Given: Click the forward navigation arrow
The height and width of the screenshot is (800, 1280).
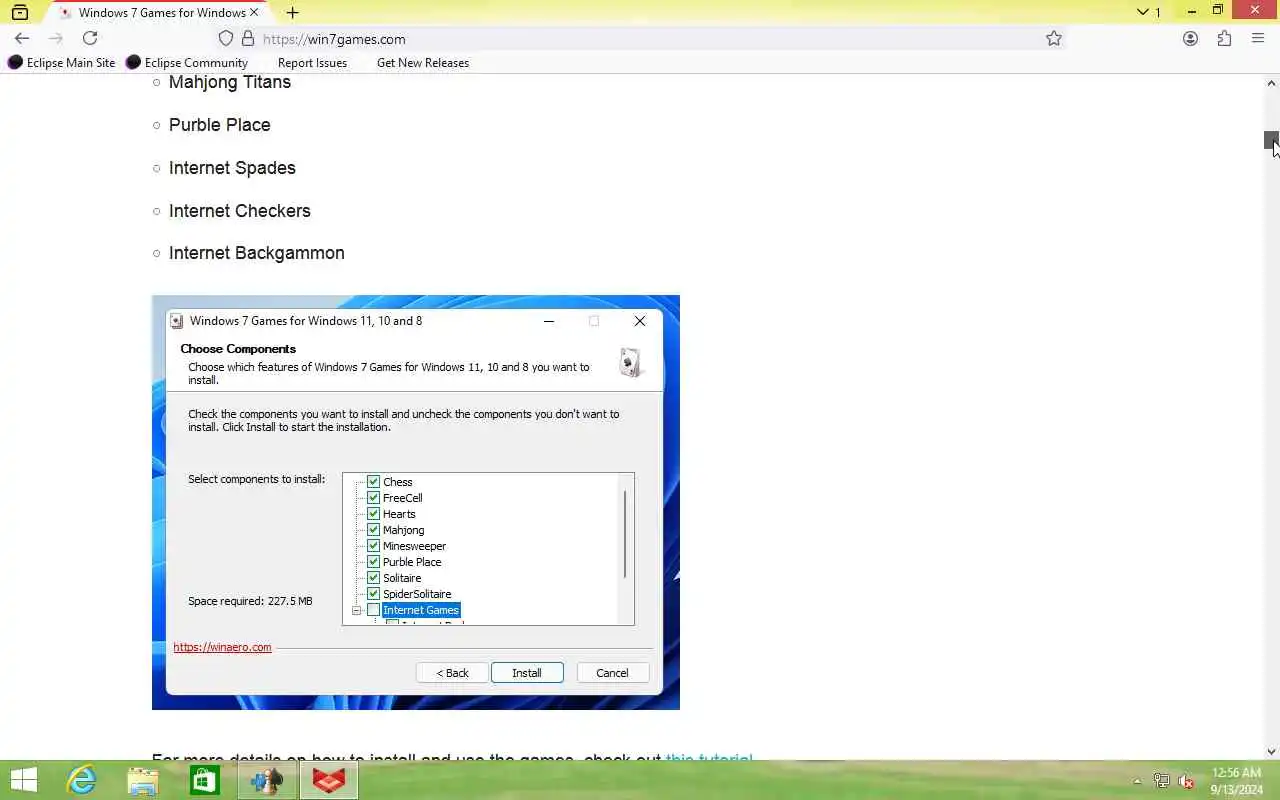Looking at the screenshot, I should point(56,38).
